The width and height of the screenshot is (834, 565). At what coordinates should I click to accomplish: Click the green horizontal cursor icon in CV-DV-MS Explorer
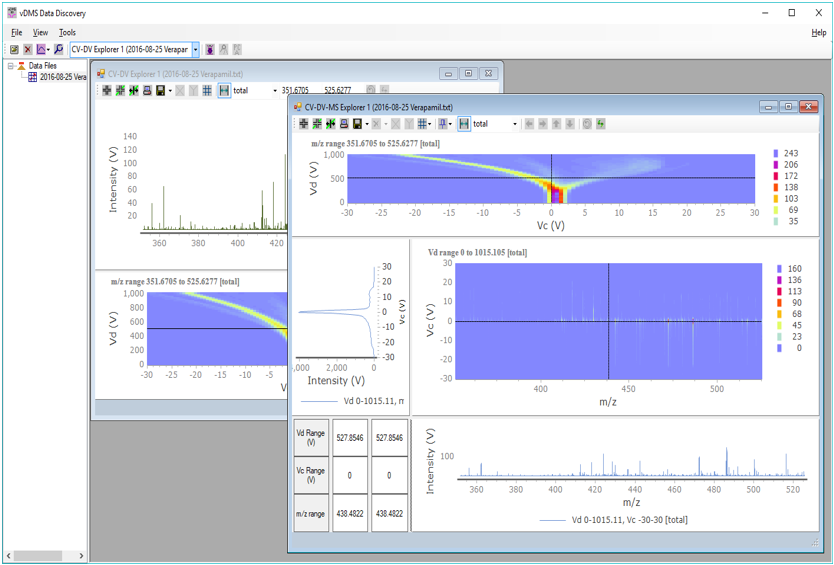click(x=317, y=123)
